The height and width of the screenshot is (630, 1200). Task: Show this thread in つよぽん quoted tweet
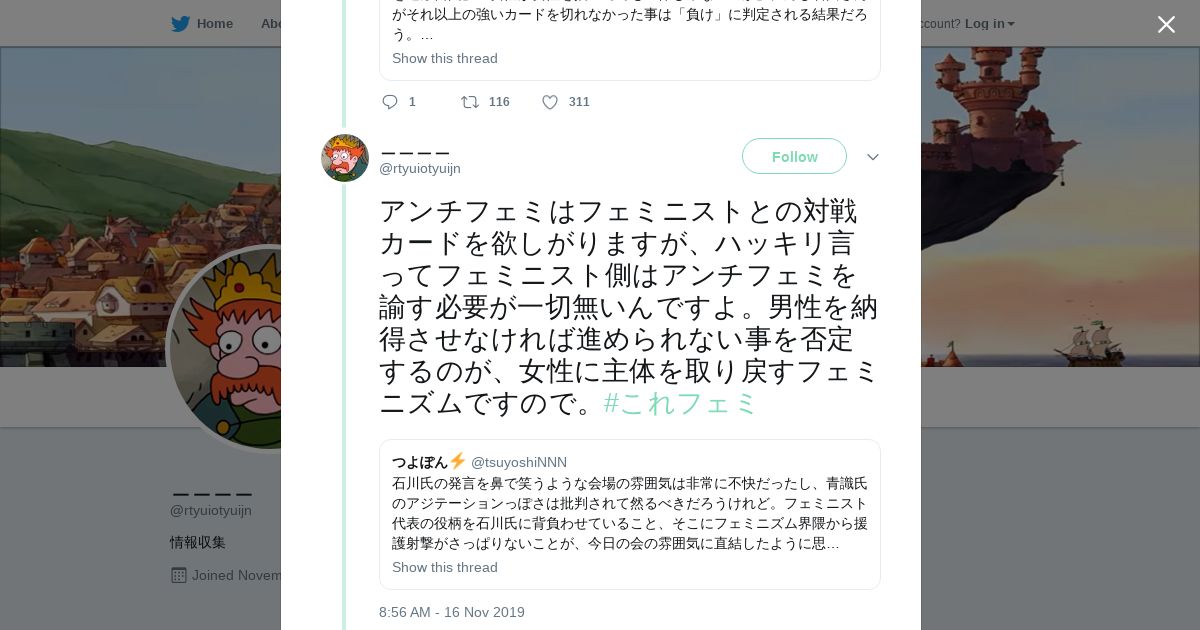[x=445, y=567]
